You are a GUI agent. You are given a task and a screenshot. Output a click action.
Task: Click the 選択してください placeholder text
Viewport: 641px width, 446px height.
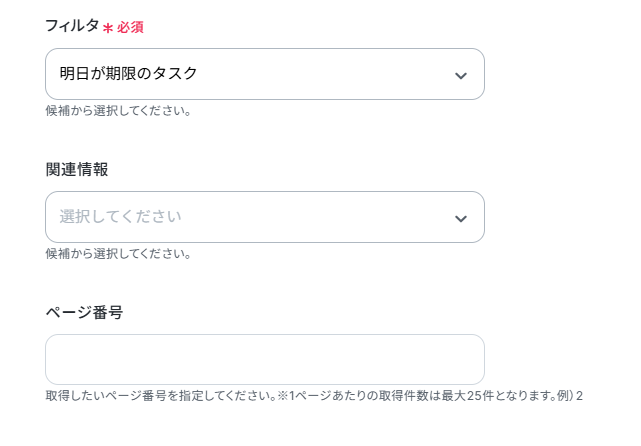(120, 217)
